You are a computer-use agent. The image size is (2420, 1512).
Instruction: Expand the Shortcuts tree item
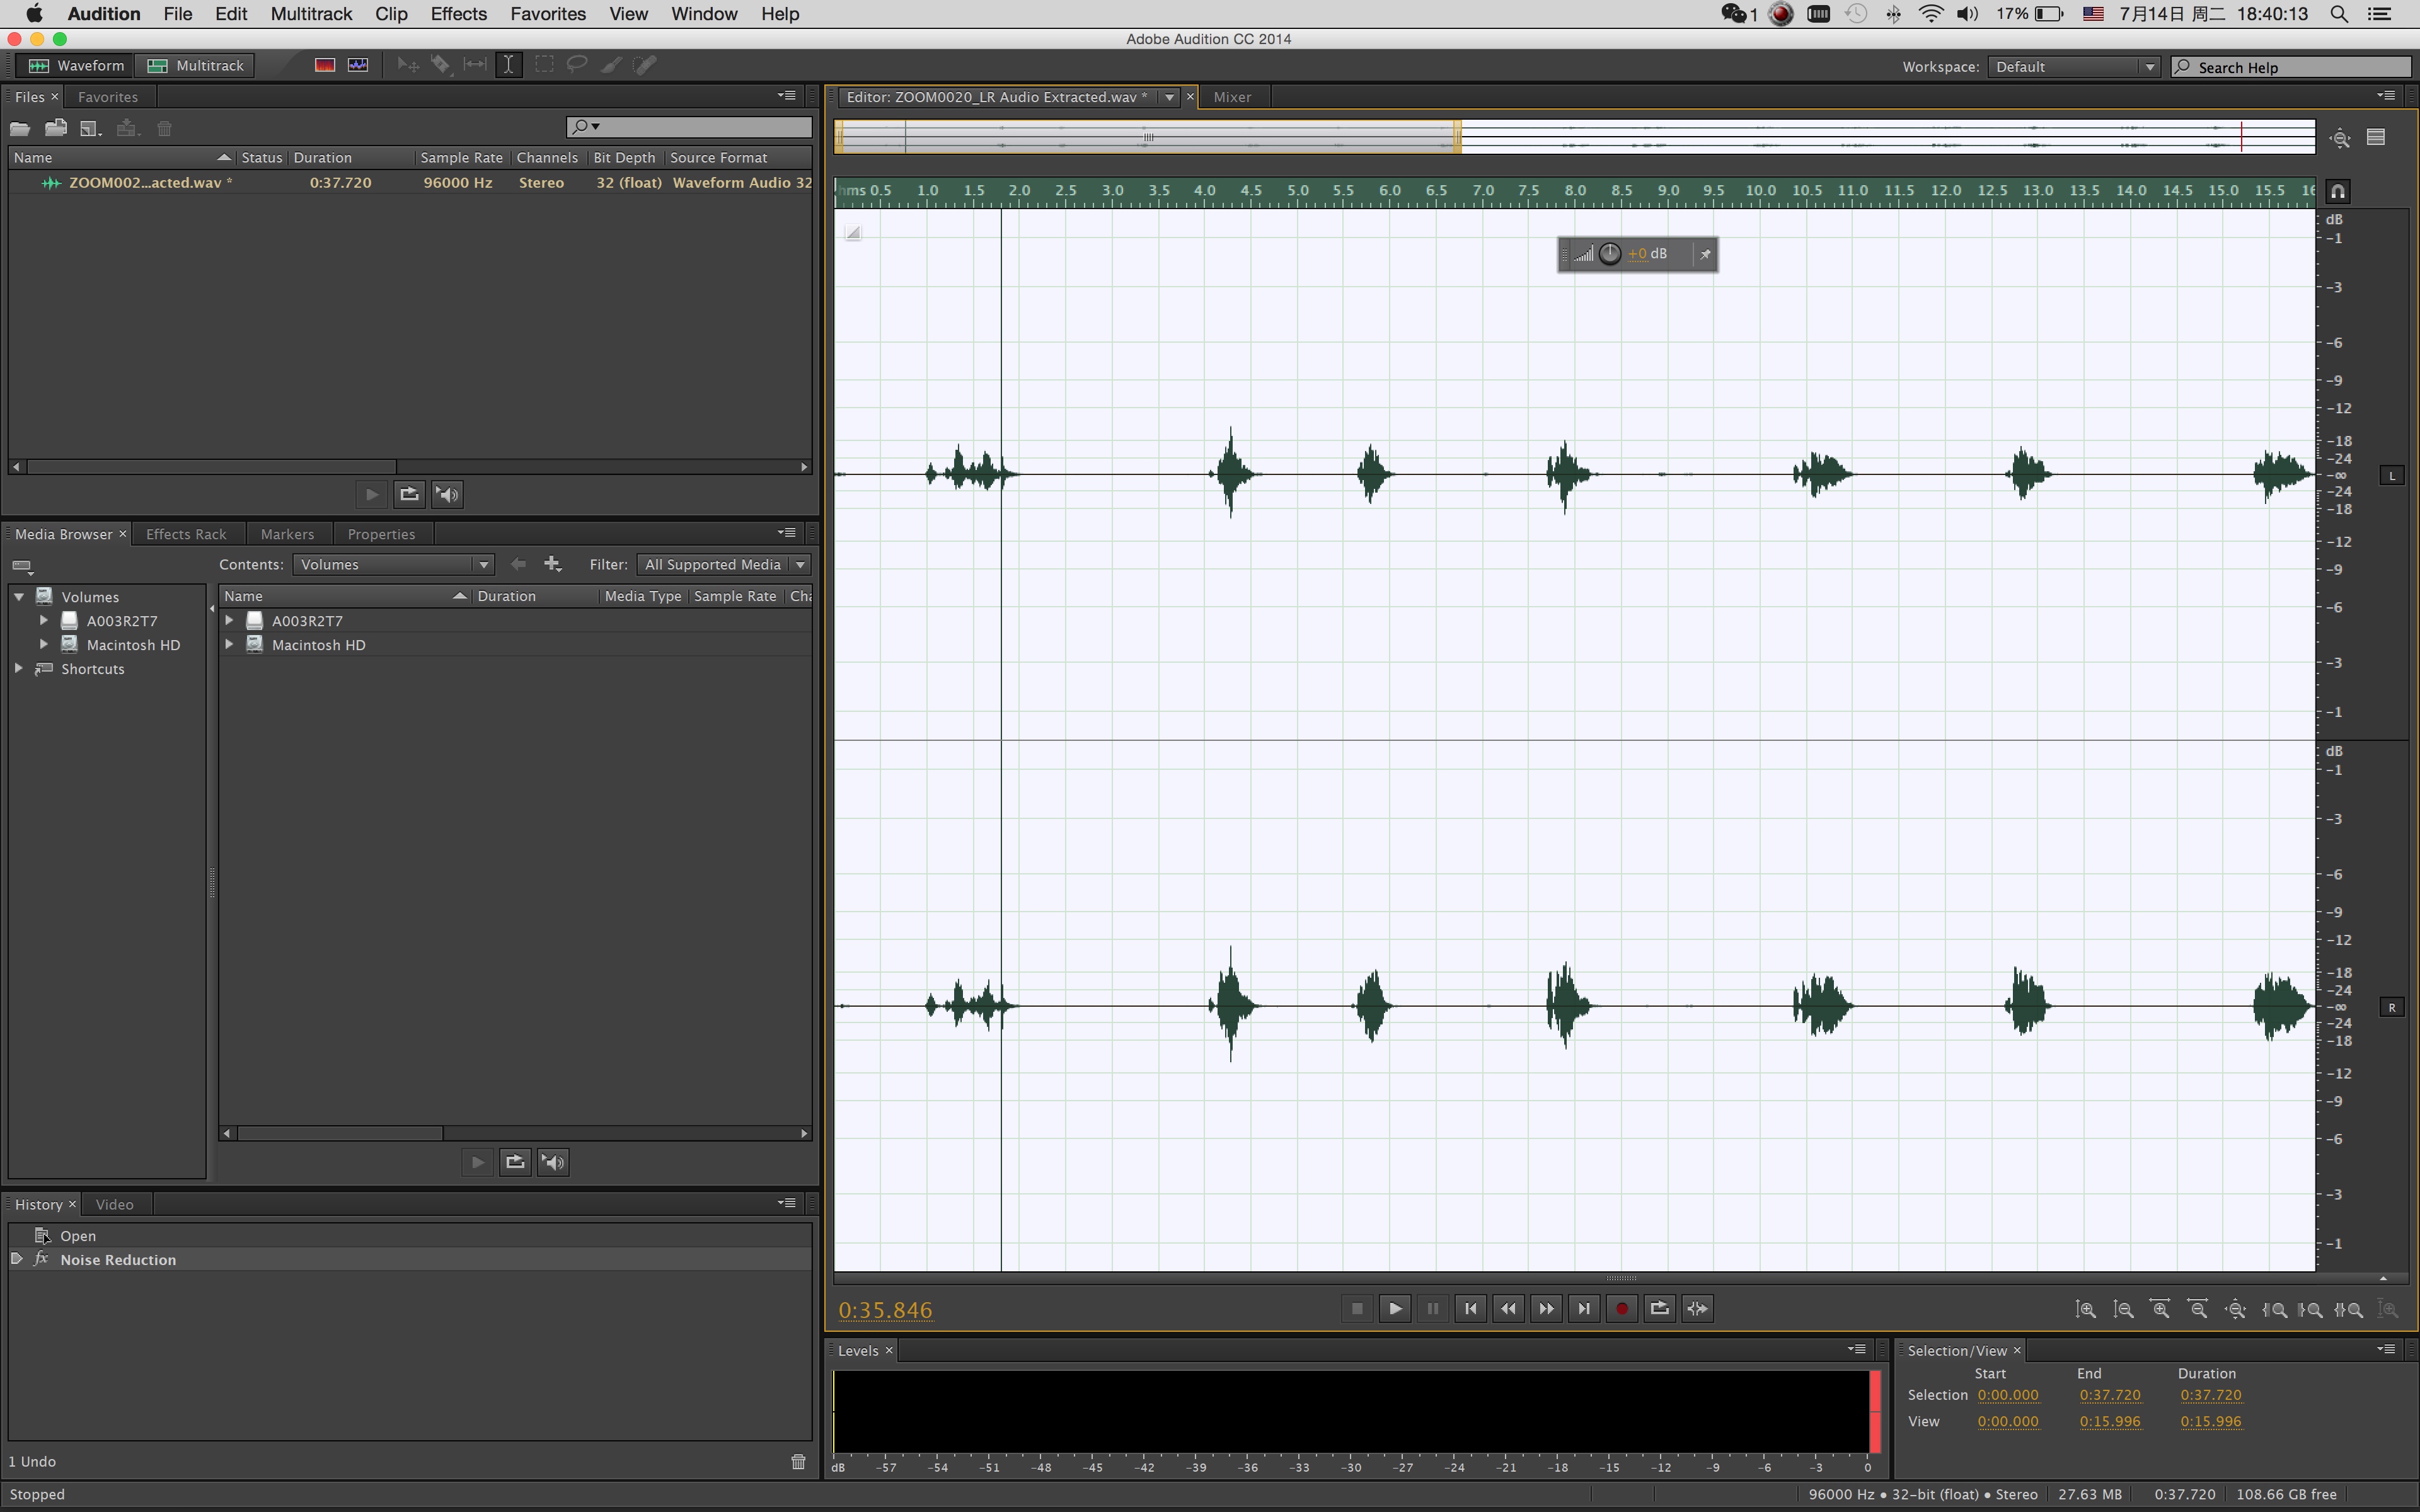click(18, 668)
